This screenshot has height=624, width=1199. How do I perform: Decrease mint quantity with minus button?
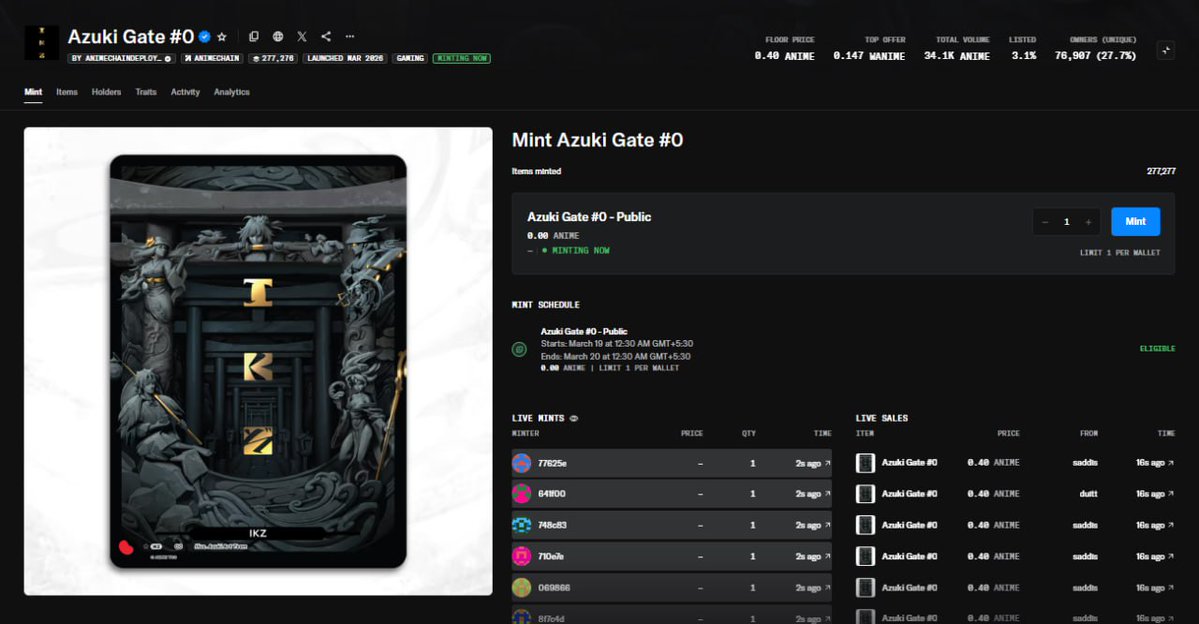click(x=1045, y=222)
